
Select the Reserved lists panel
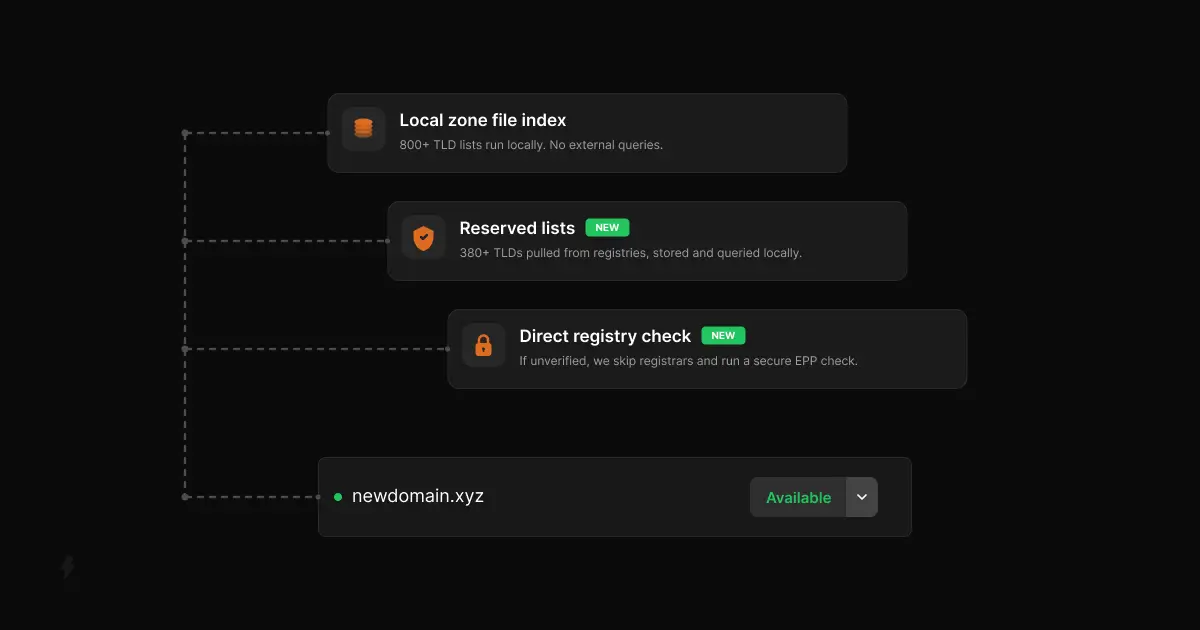(x=647, y=240)
